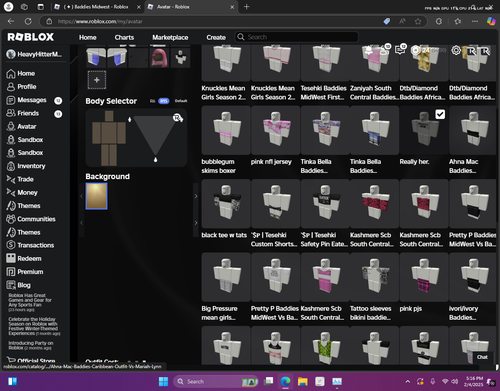
Task: Open Microsoft Edge from the taskbar
Action: (285, 381)
